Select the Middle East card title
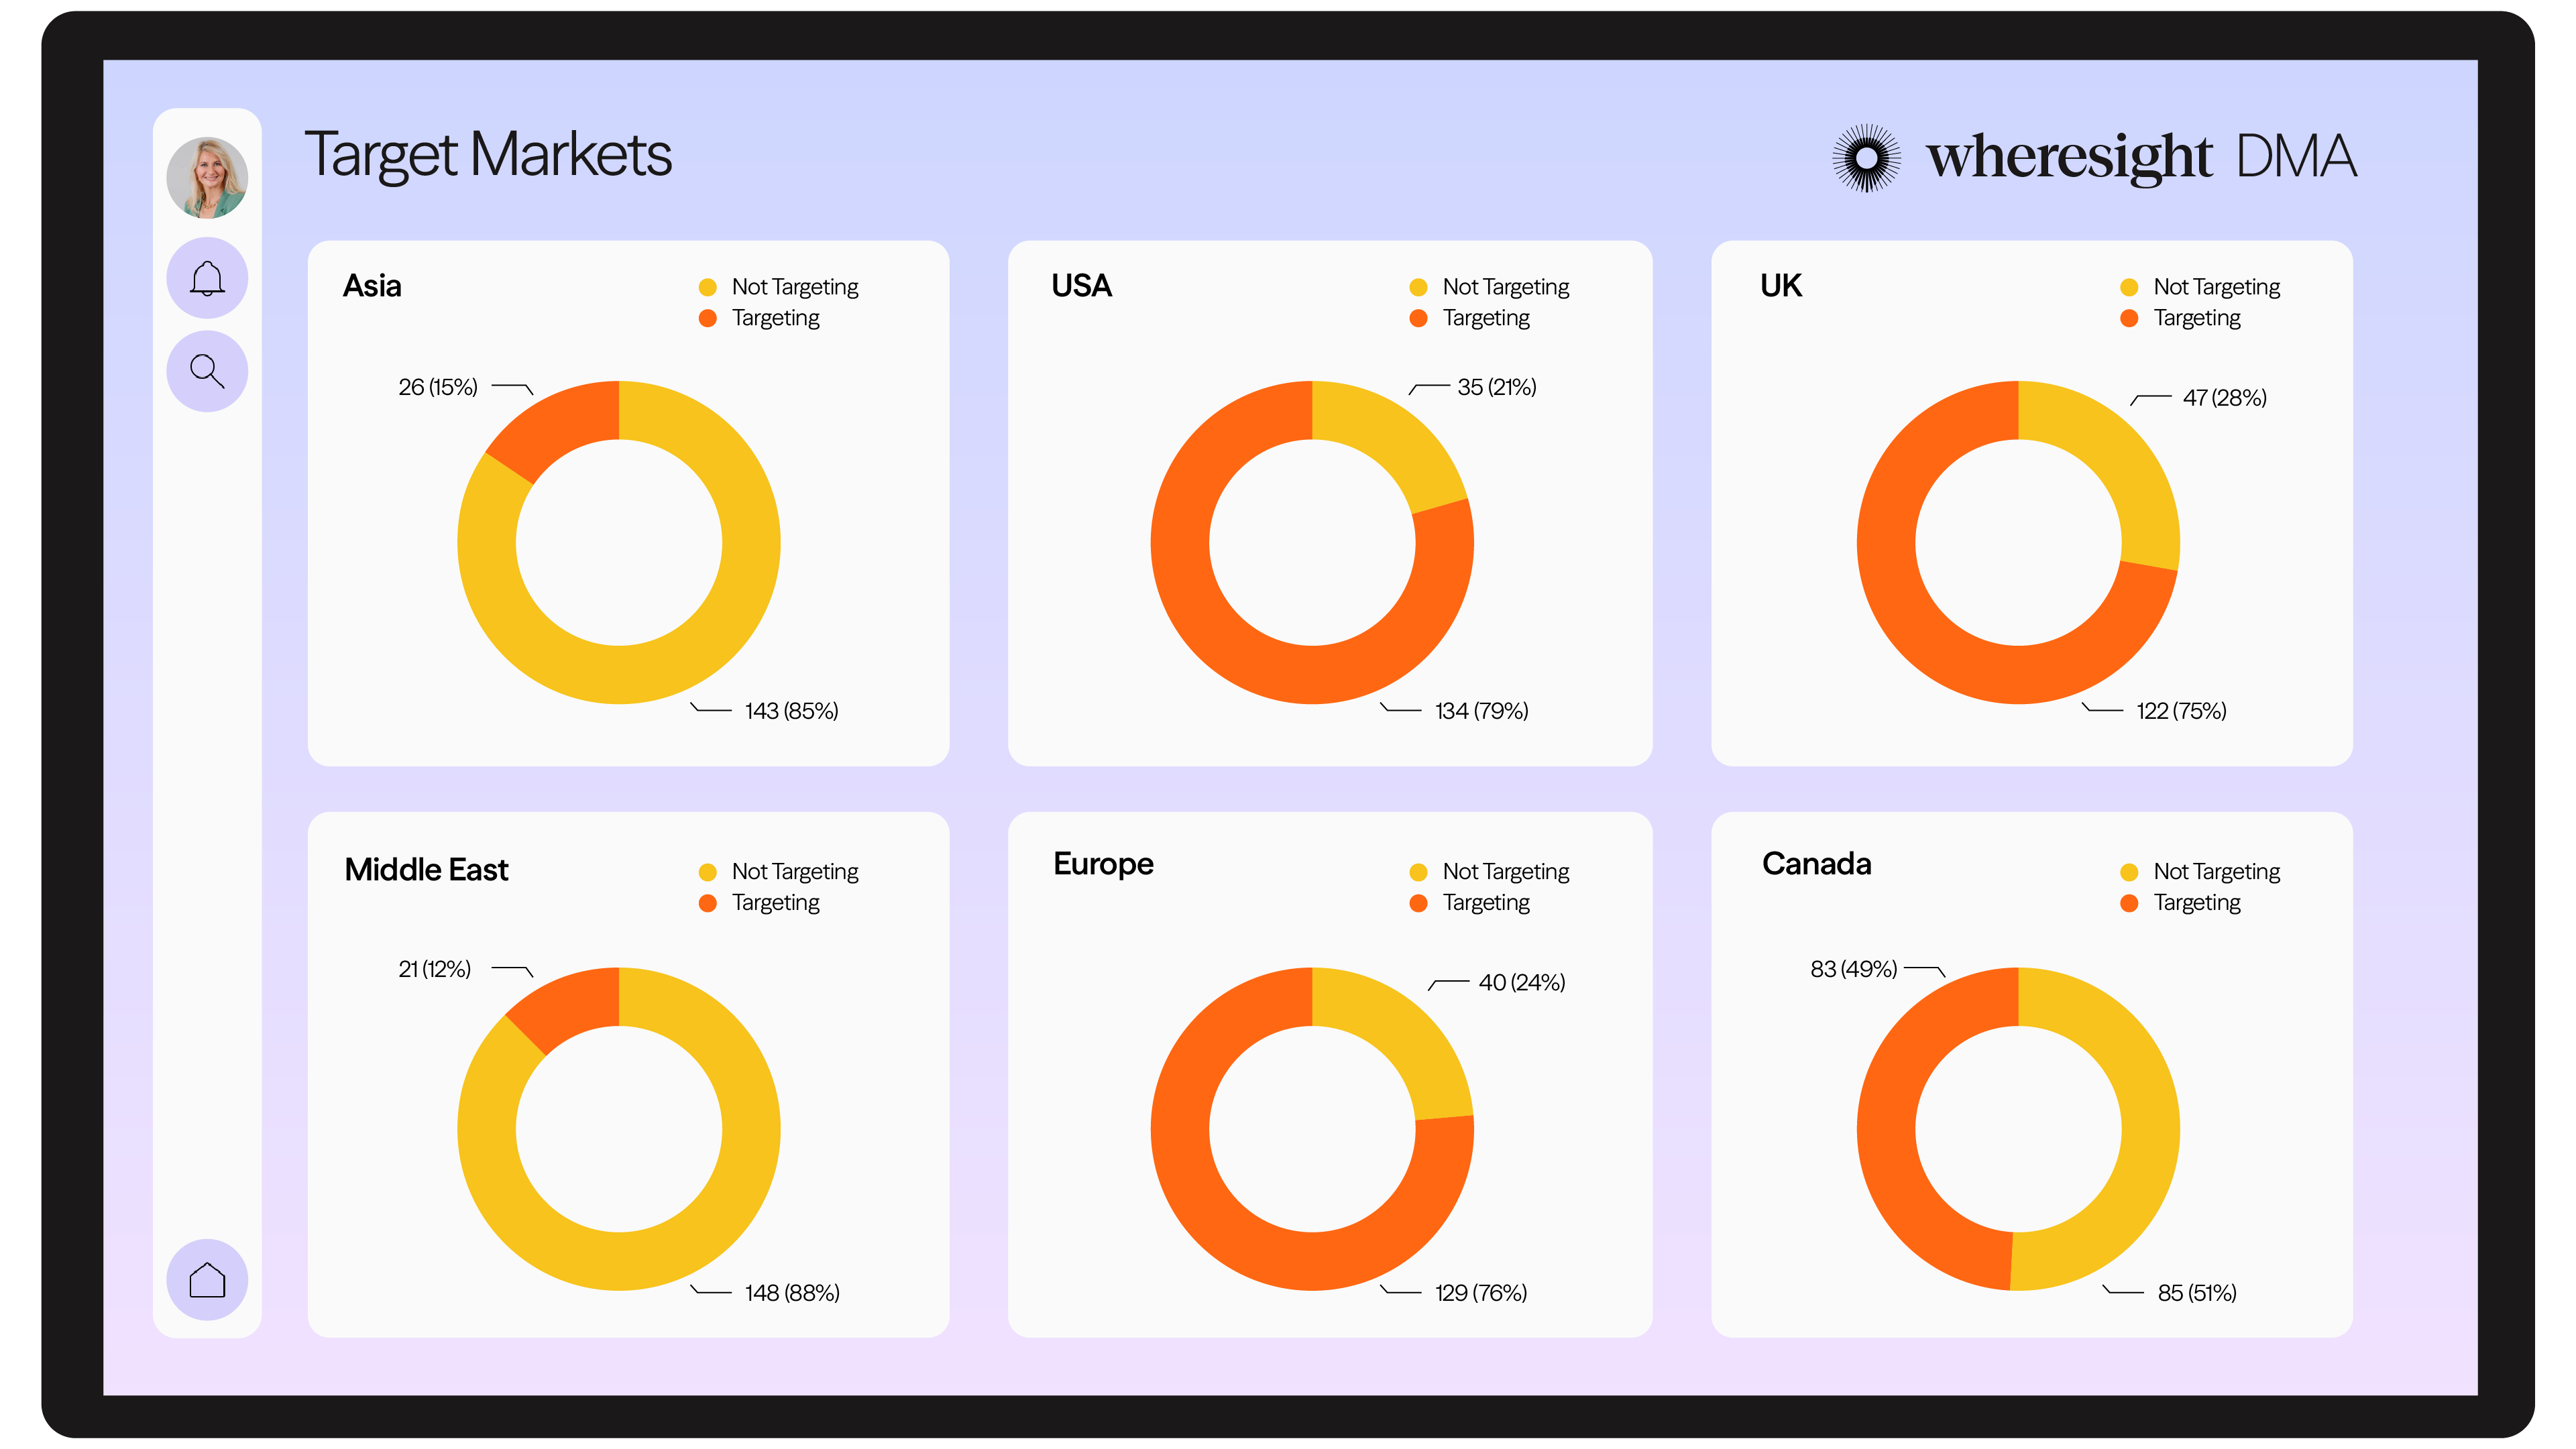The image size is (2576, 1449). click(x=426, y=869)
